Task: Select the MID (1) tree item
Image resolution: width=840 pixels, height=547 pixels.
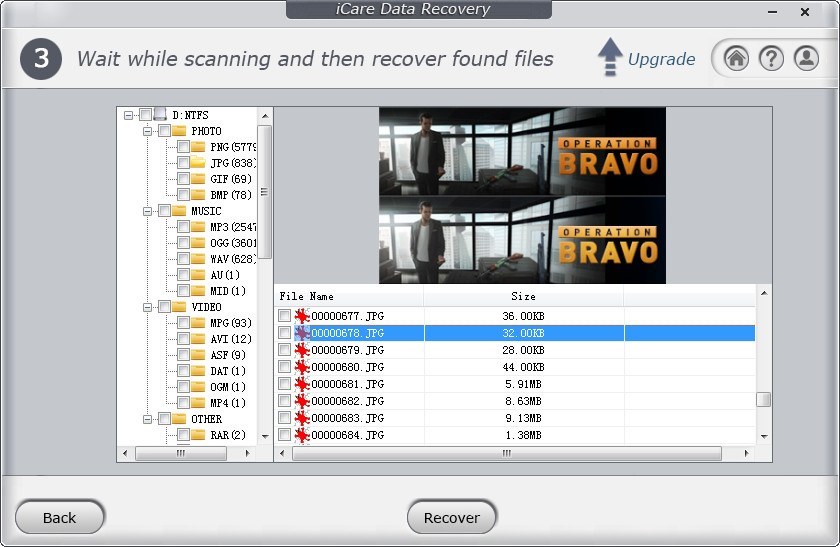Action: click(228, 291)
